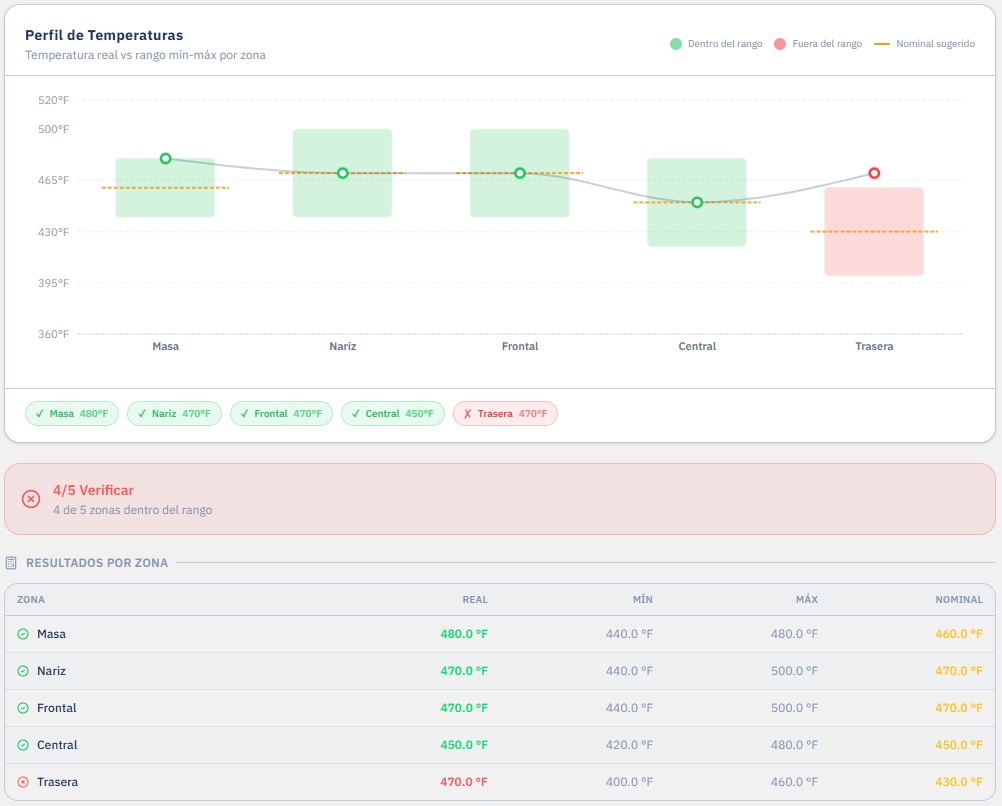This screenshot has height=806, width=1002.
Task: Select the Nariz 470°F status chip
Action: click(x=174, y=414)
